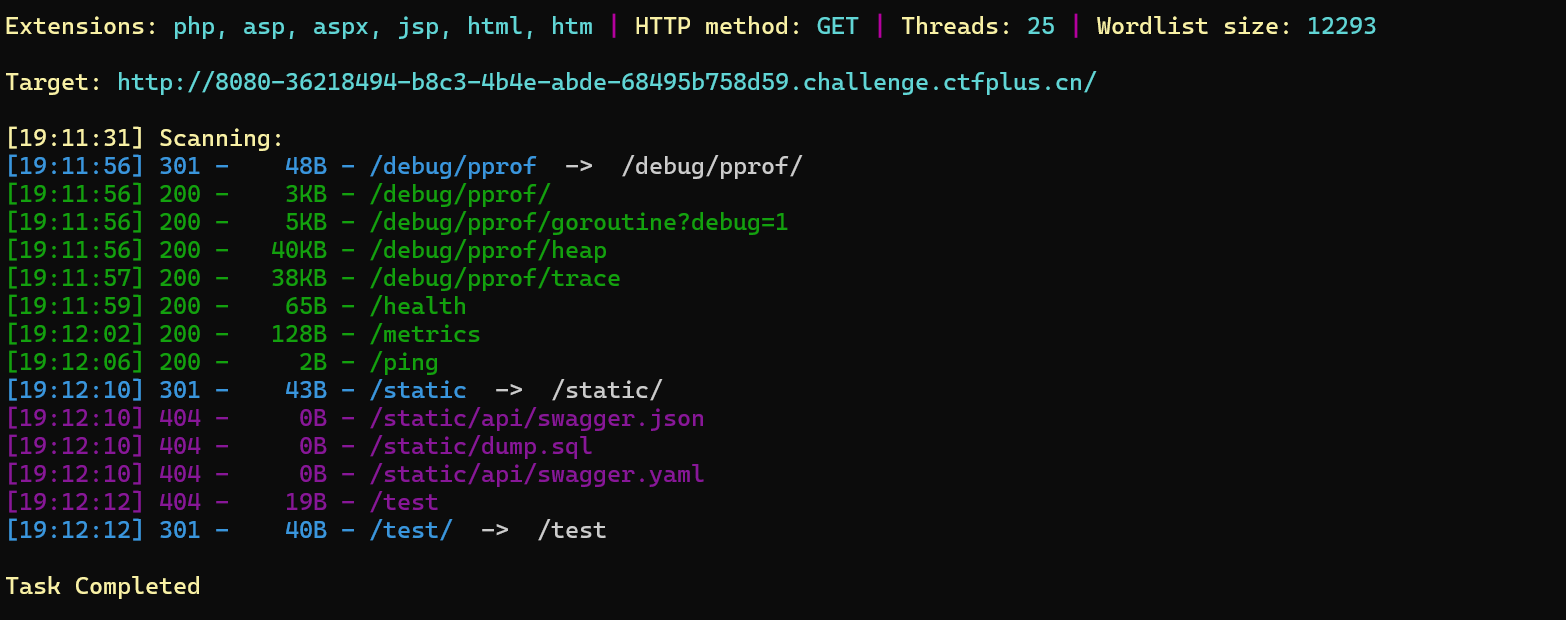Click the Task Completed message
Viewport: 1566px width, 620px height.
coord(103,586)
